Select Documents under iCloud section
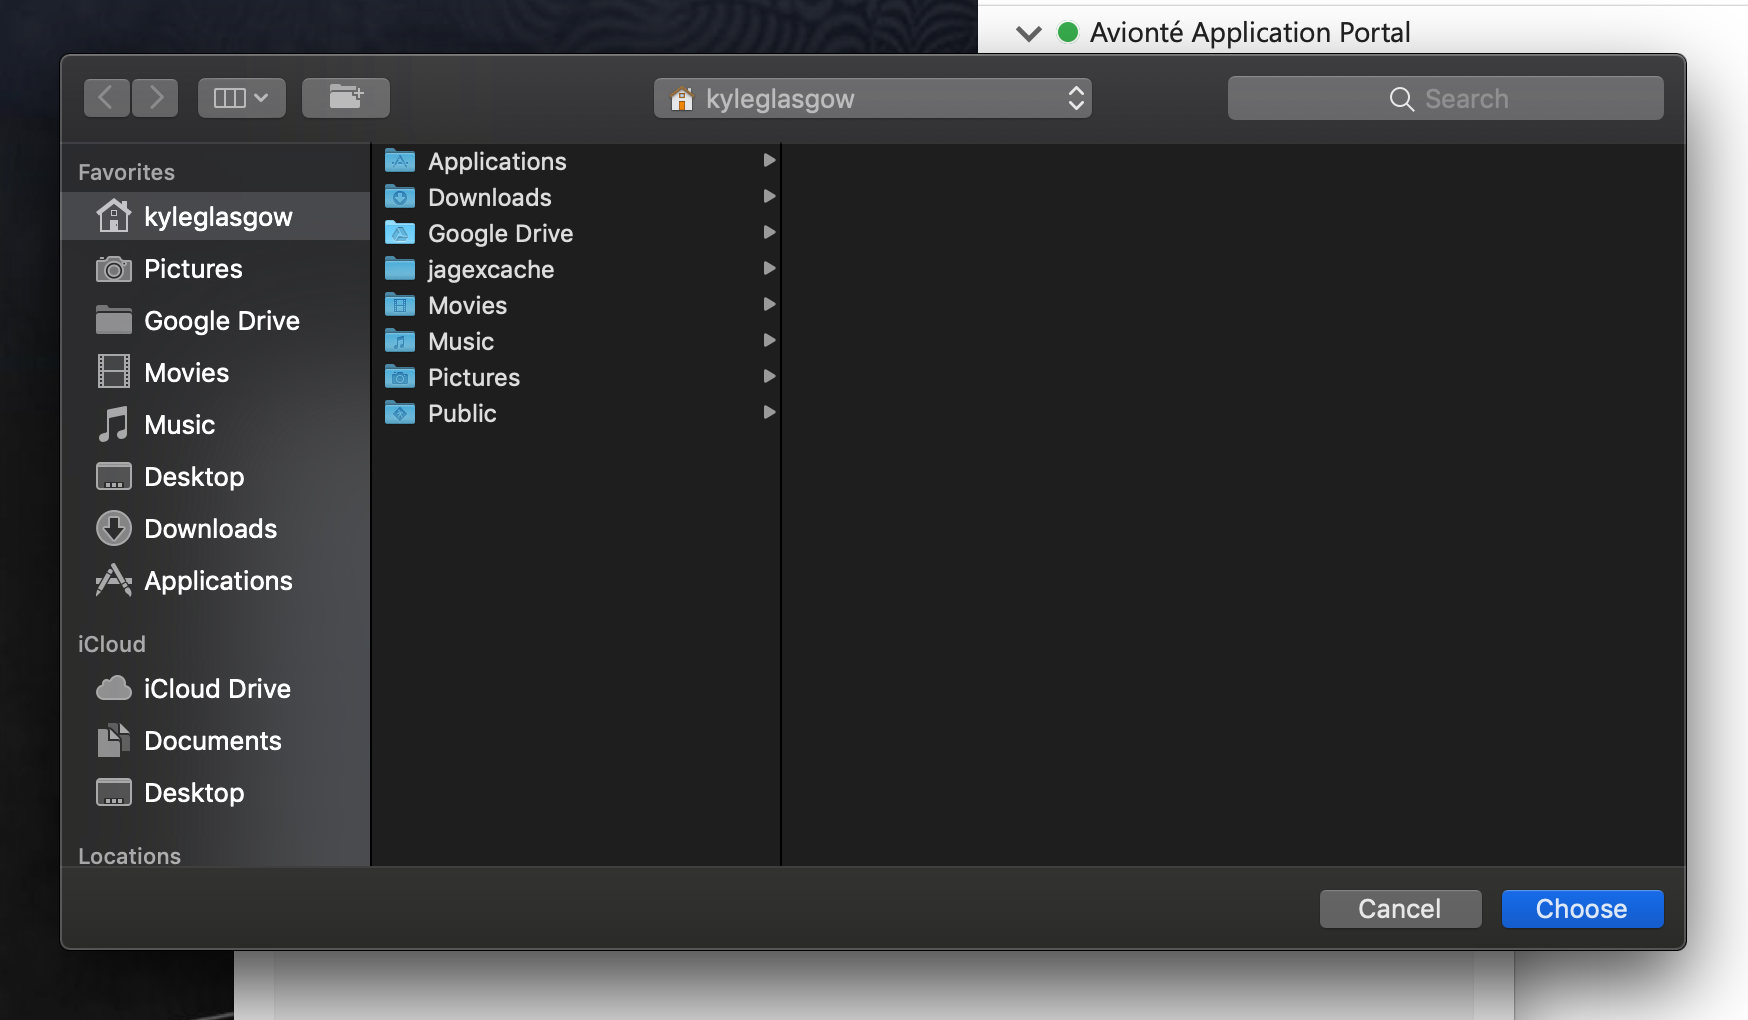 tap(212, 741)
